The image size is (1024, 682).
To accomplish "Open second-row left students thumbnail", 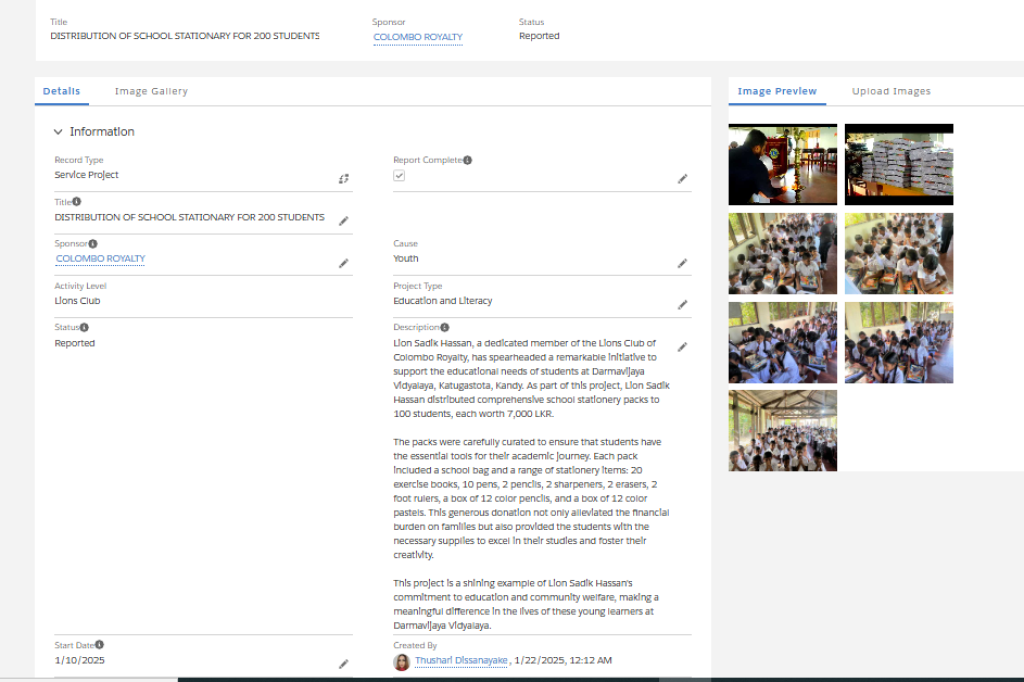I will [x=782, y=253].
